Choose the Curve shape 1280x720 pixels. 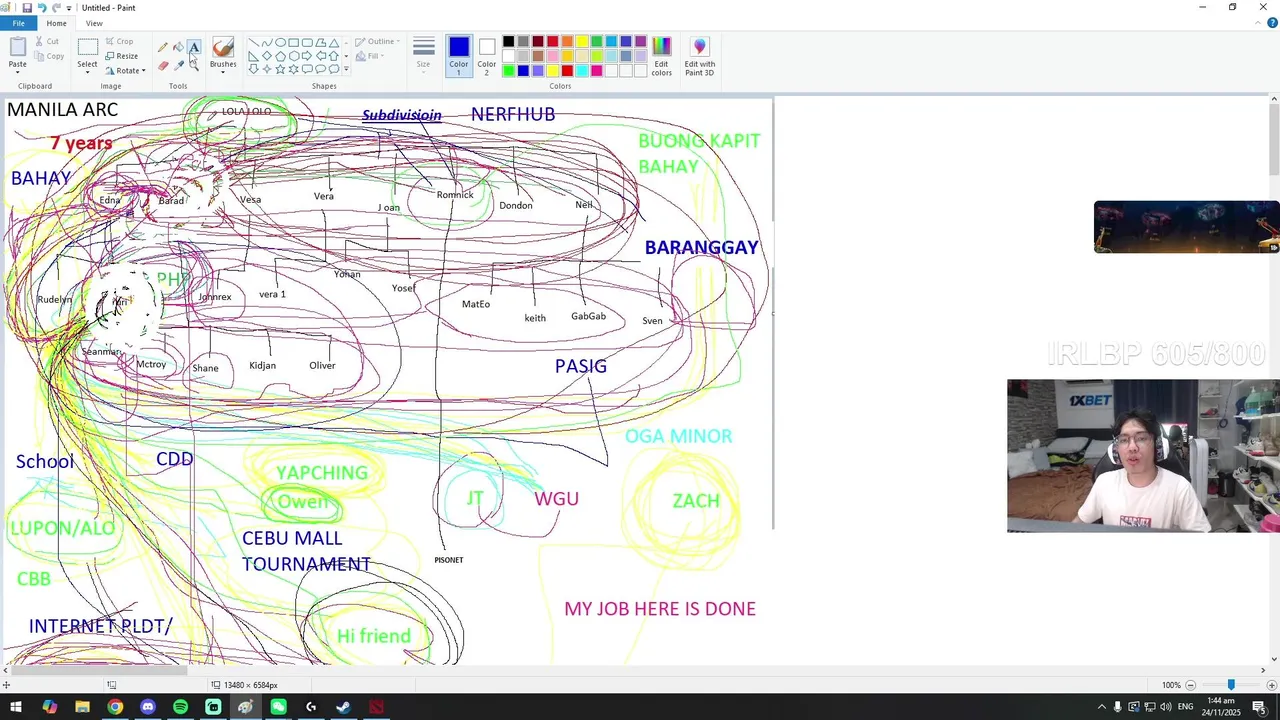coord(267,43)
